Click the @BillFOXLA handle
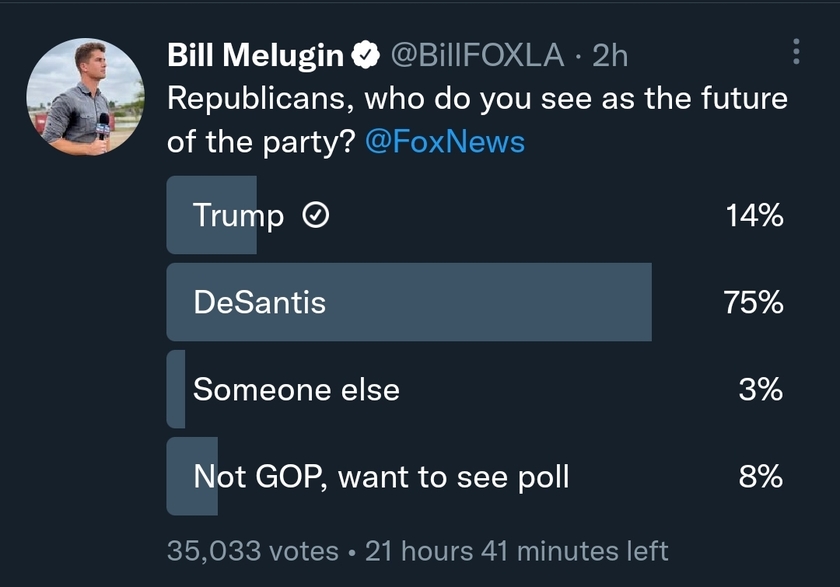 click(x=477, y=55)
